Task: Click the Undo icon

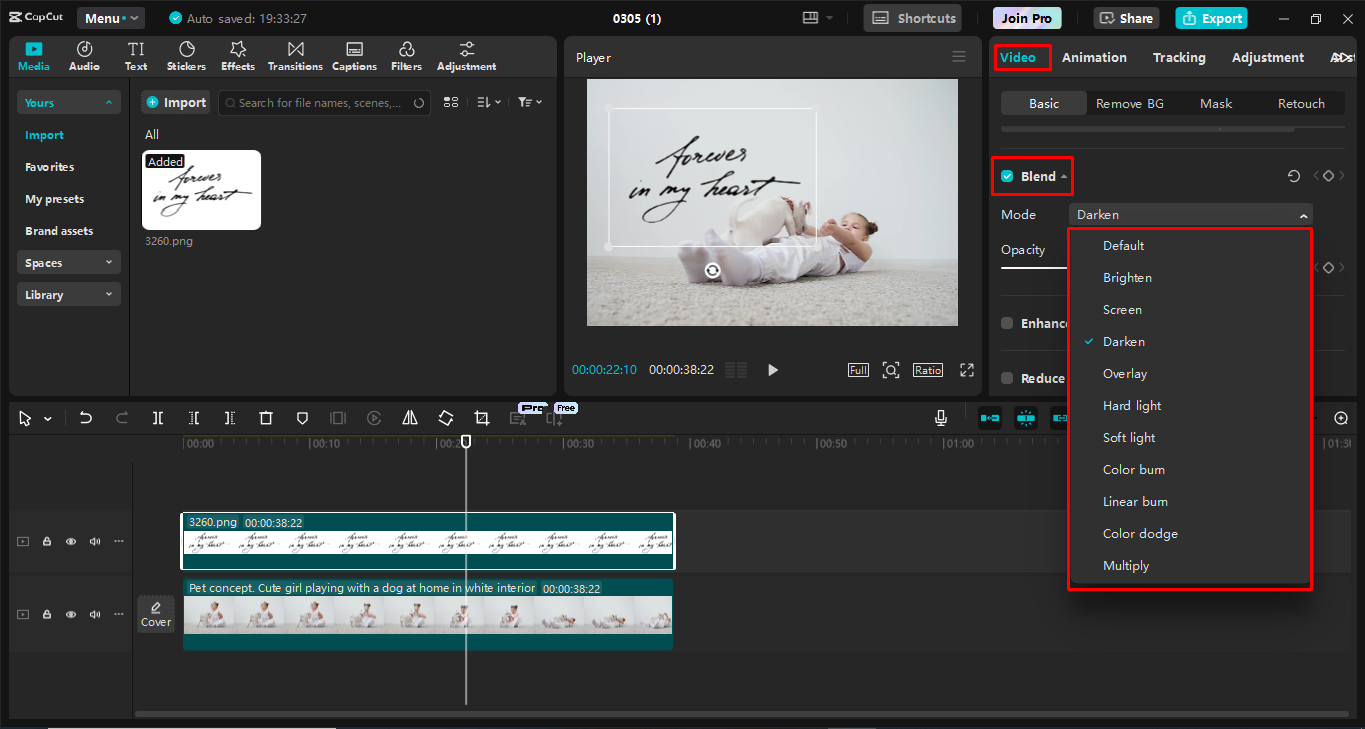Action: [85, 418]
